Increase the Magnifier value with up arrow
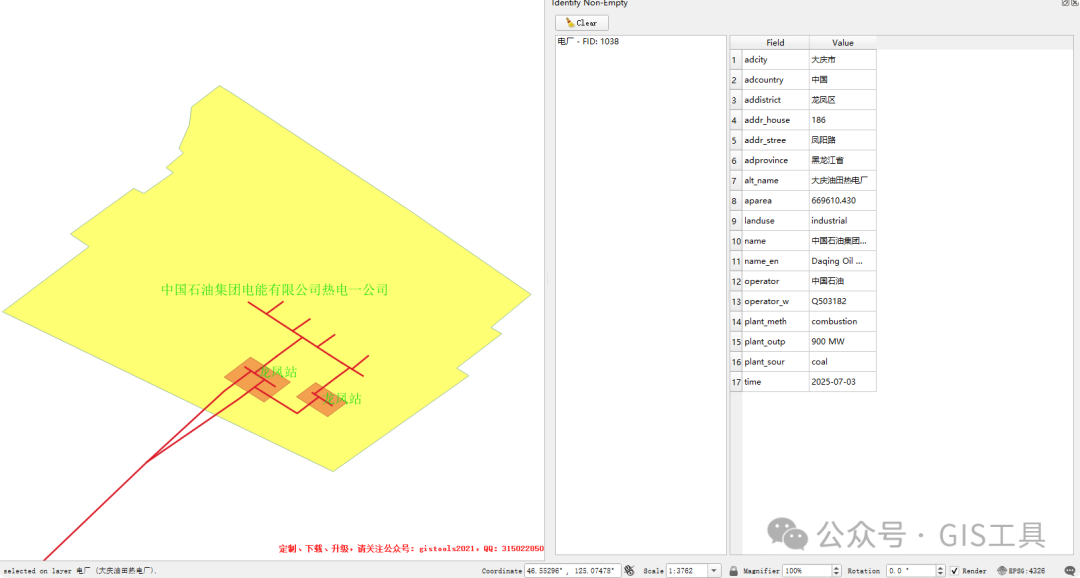This screenshot has width=1080, height=578. tap(837, 568)
